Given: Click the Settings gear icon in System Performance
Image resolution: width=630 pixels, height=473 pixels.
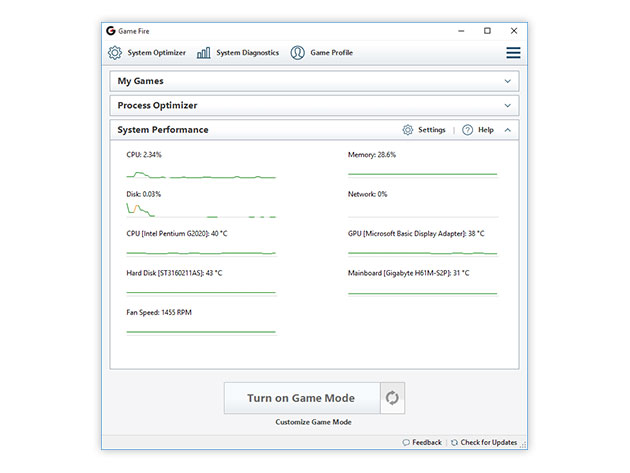Looking at the screenshot, I should pos(408,130).
